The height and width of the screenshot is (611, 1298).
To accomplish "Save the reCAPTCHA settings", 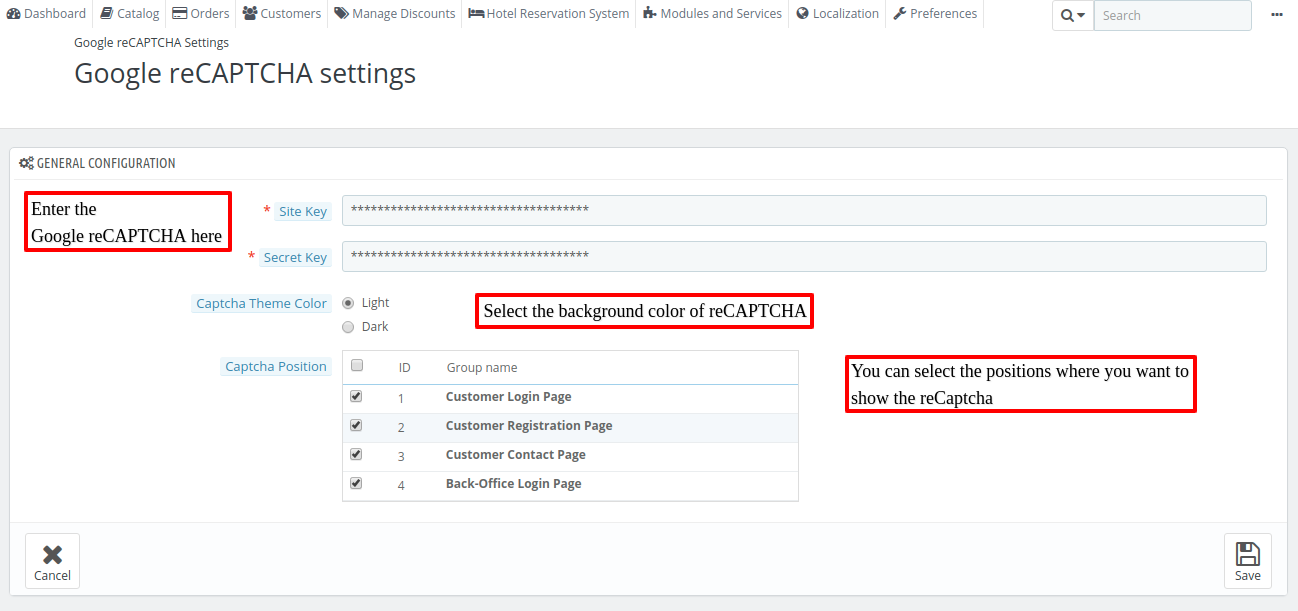I will (x=1248, y=561).
